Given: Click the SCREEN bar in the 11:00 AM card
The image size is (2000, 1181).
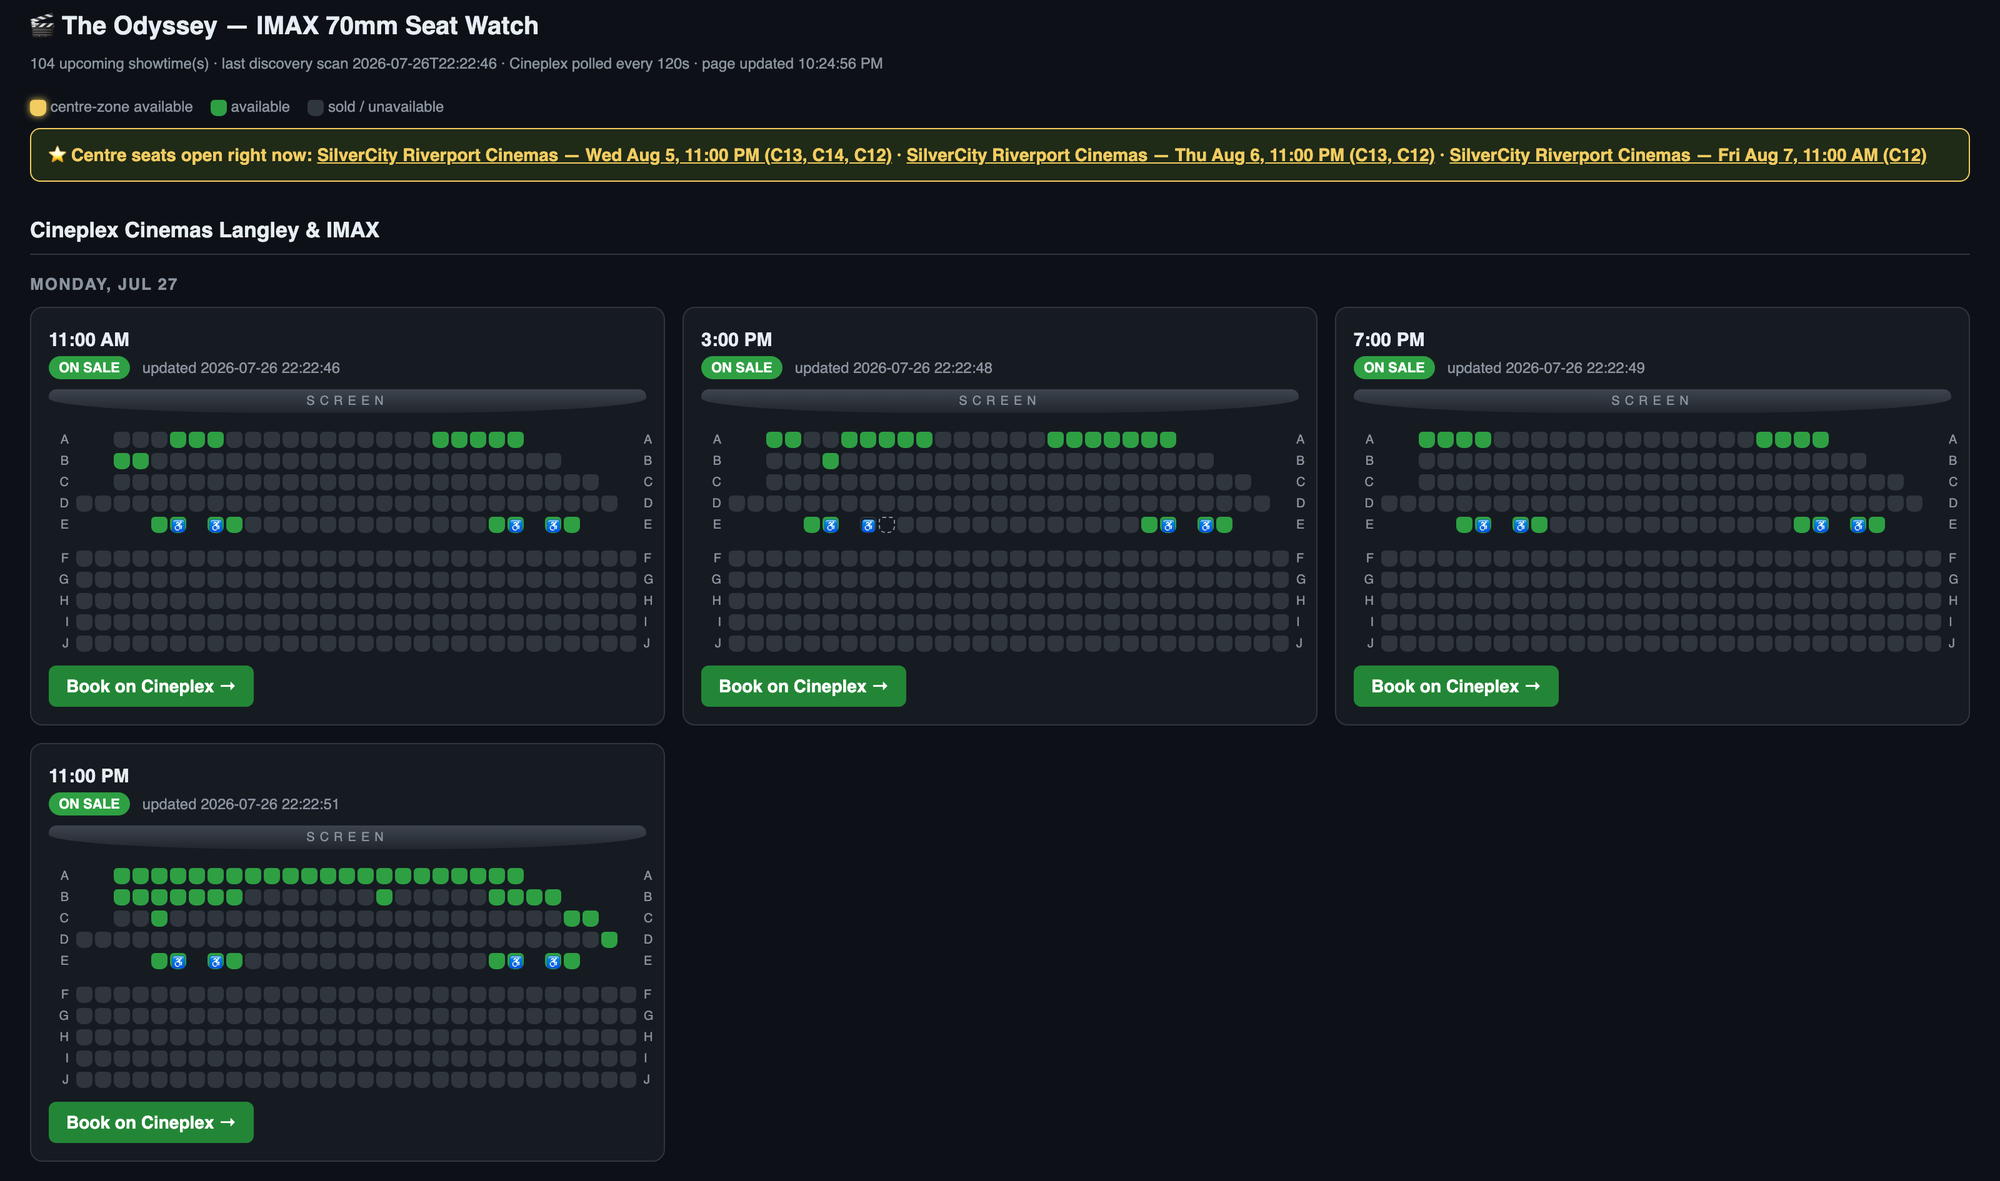Looking at the screenshot, I should (x=347, y=400).
